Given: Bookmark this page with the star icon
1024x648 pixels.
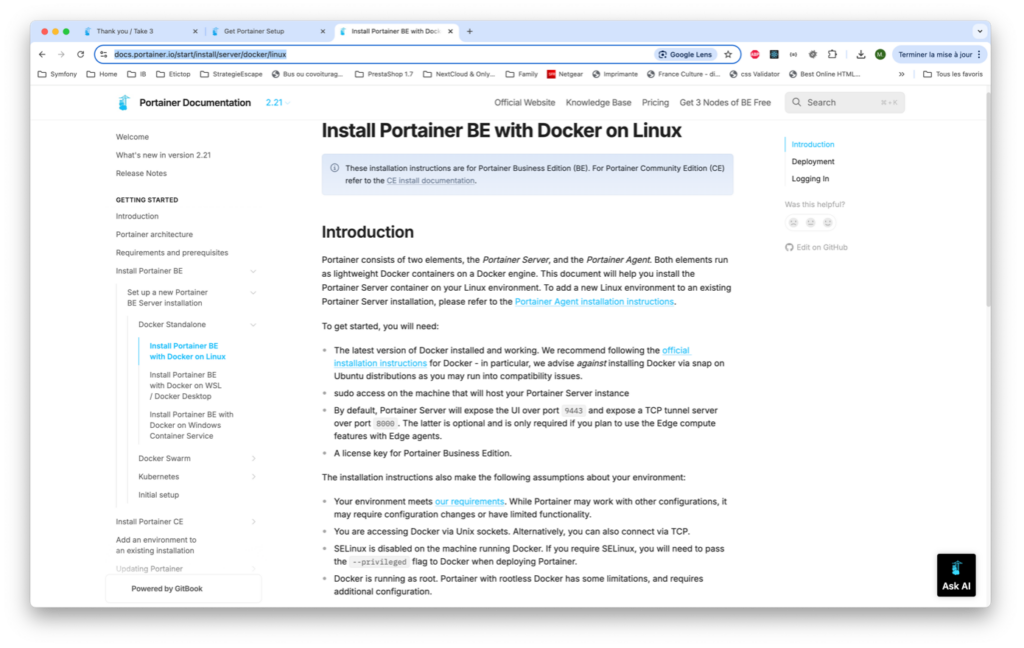Looking at the screenshot, I should coord(728,54).
